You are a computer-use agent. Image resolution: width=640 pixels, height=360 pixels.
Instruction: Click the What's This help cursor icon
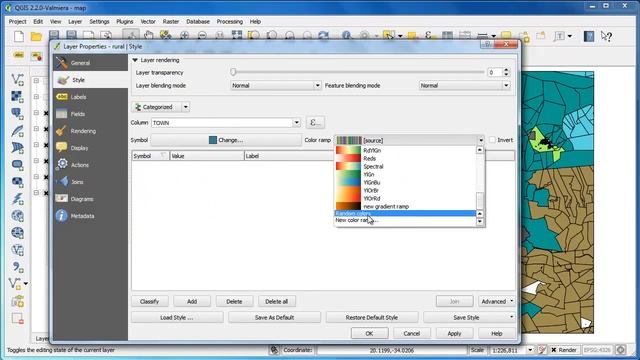click(607, 36)
